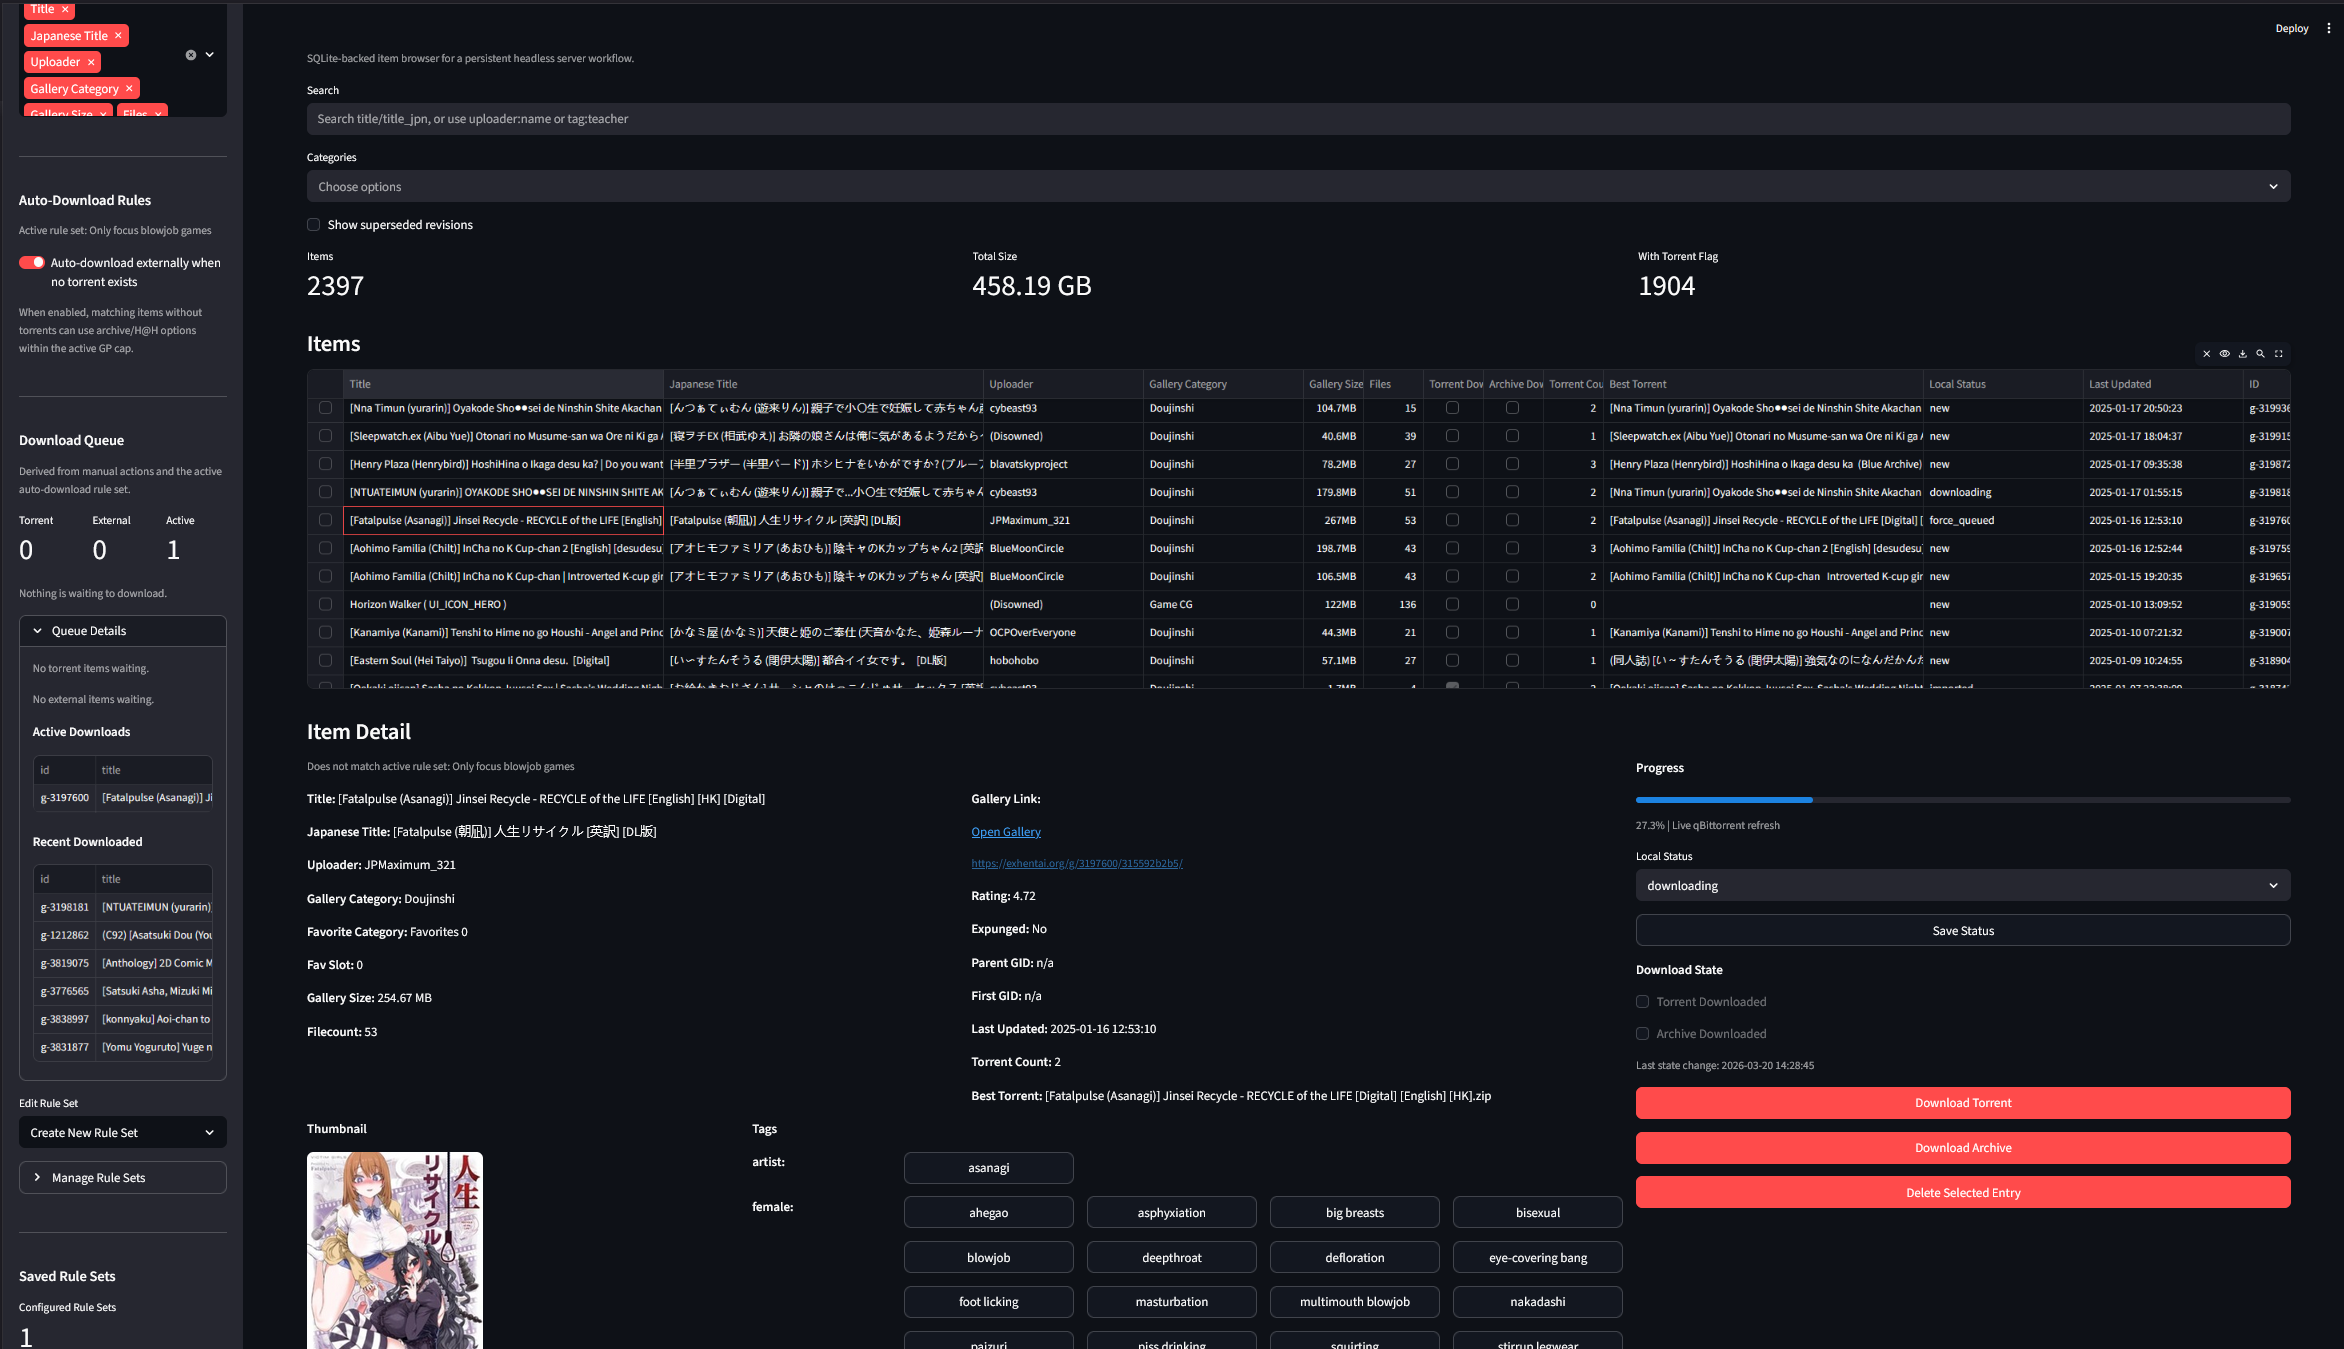Toggle auto-download externally switch
Image resolution: width=2344 pixels, height=1349 pixels.
(32, 263)
